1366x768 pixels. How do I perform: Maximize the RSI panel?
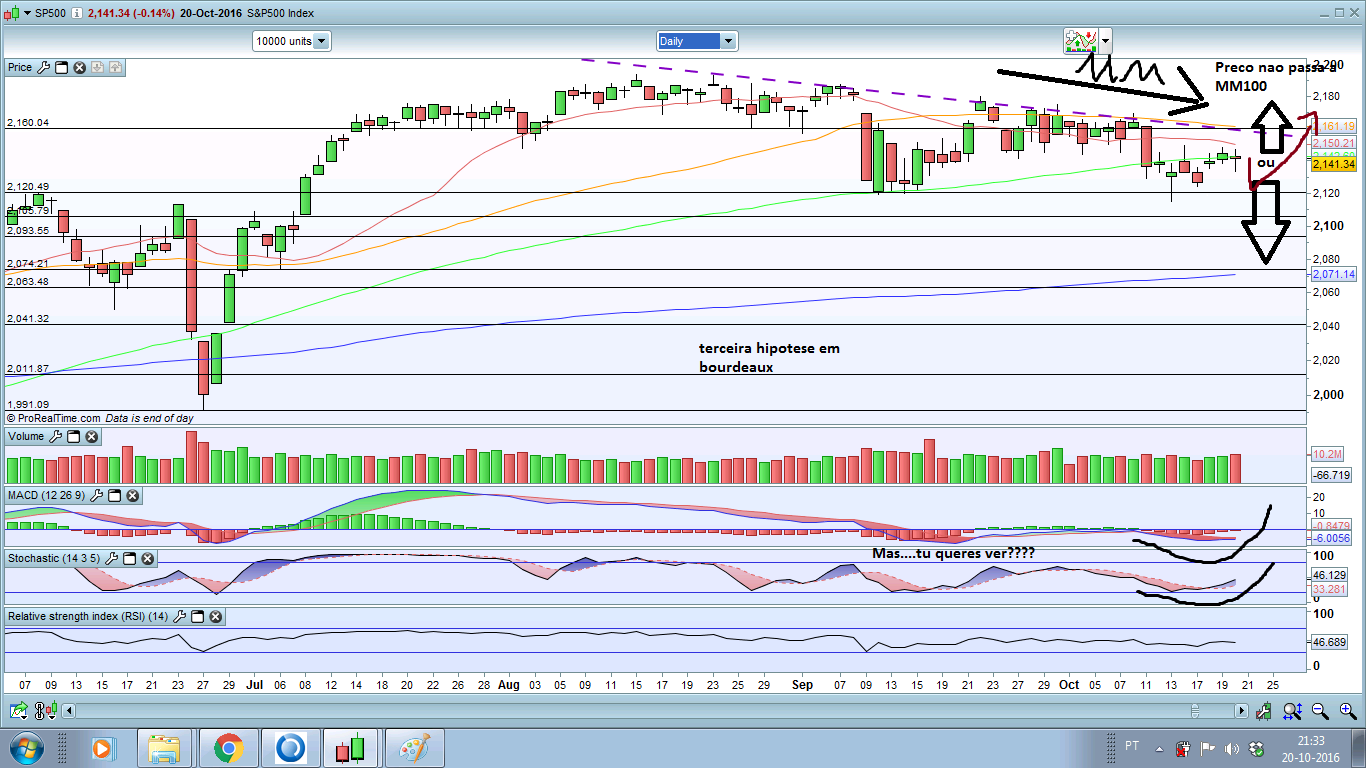pyautogui.click(x=198, y=617)
